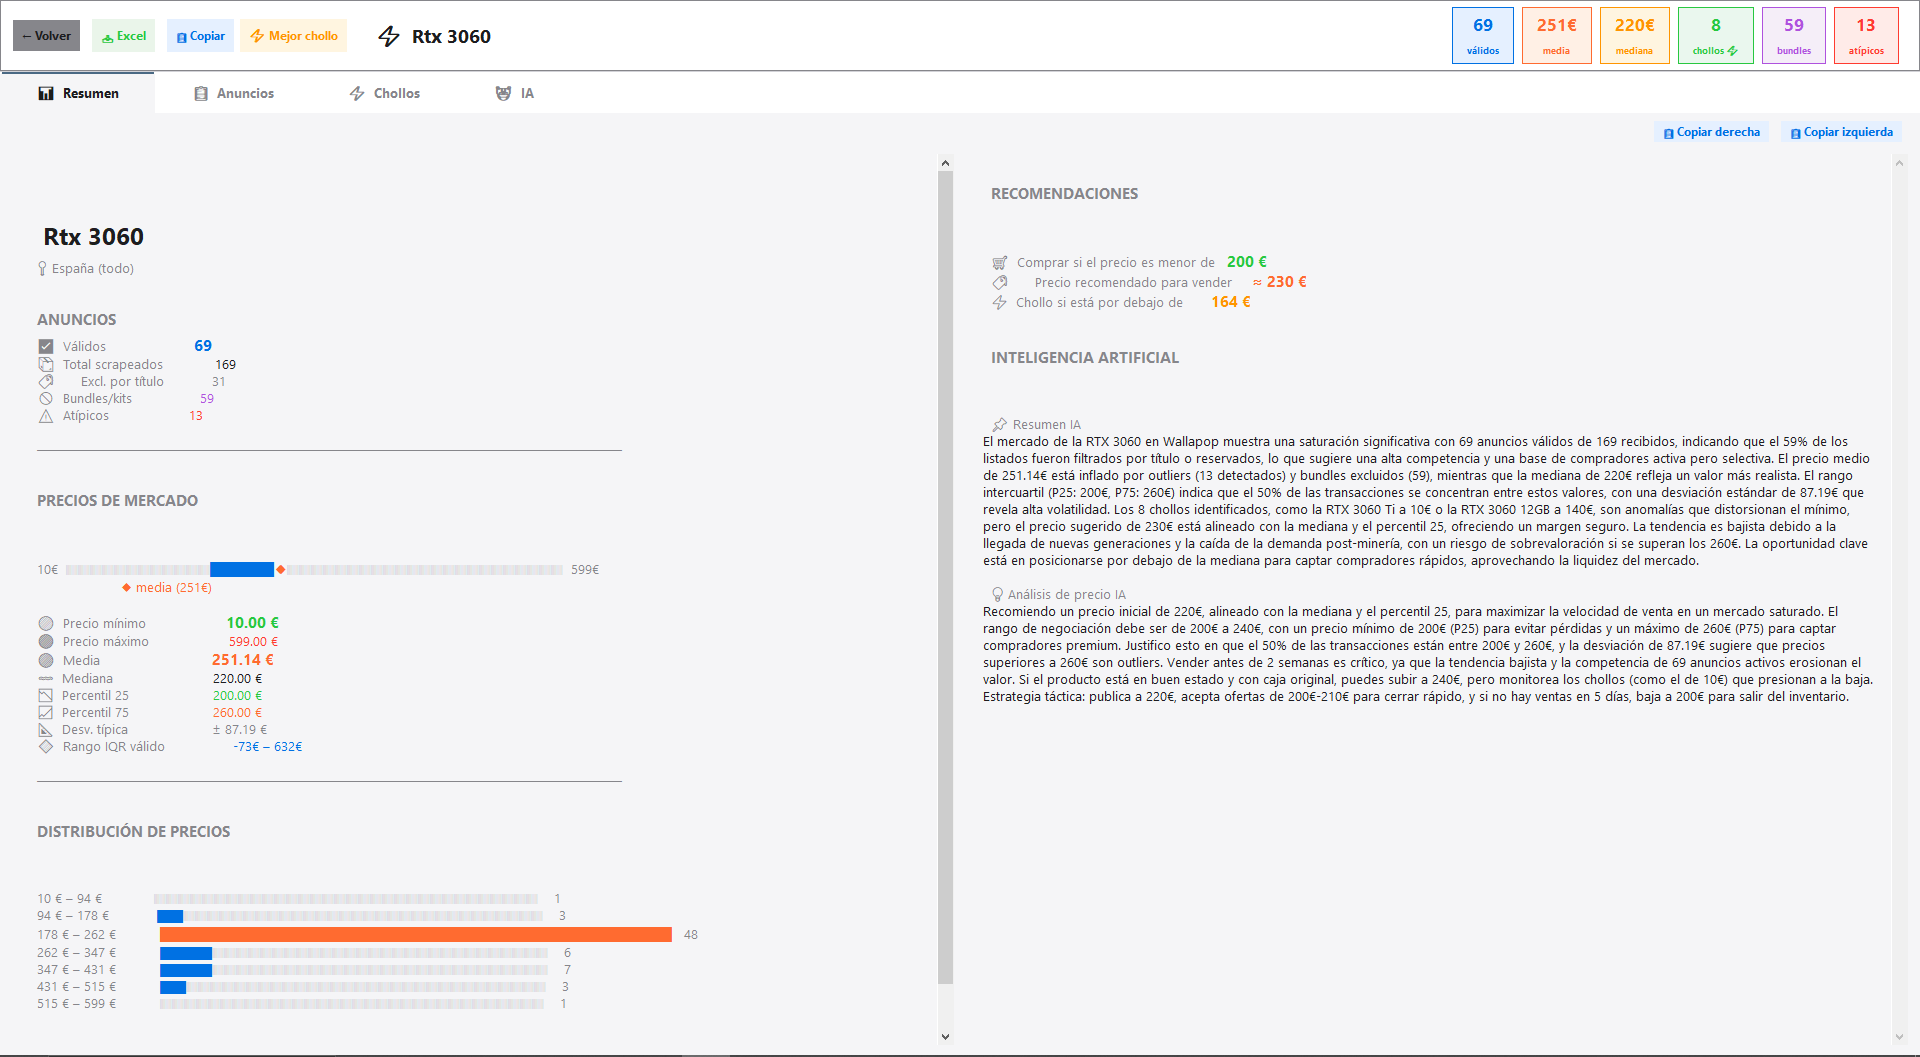This screenshot has width=1920, height=1057.
Task: Click the Copiar derecha button
Action: tap(1711, 132)
